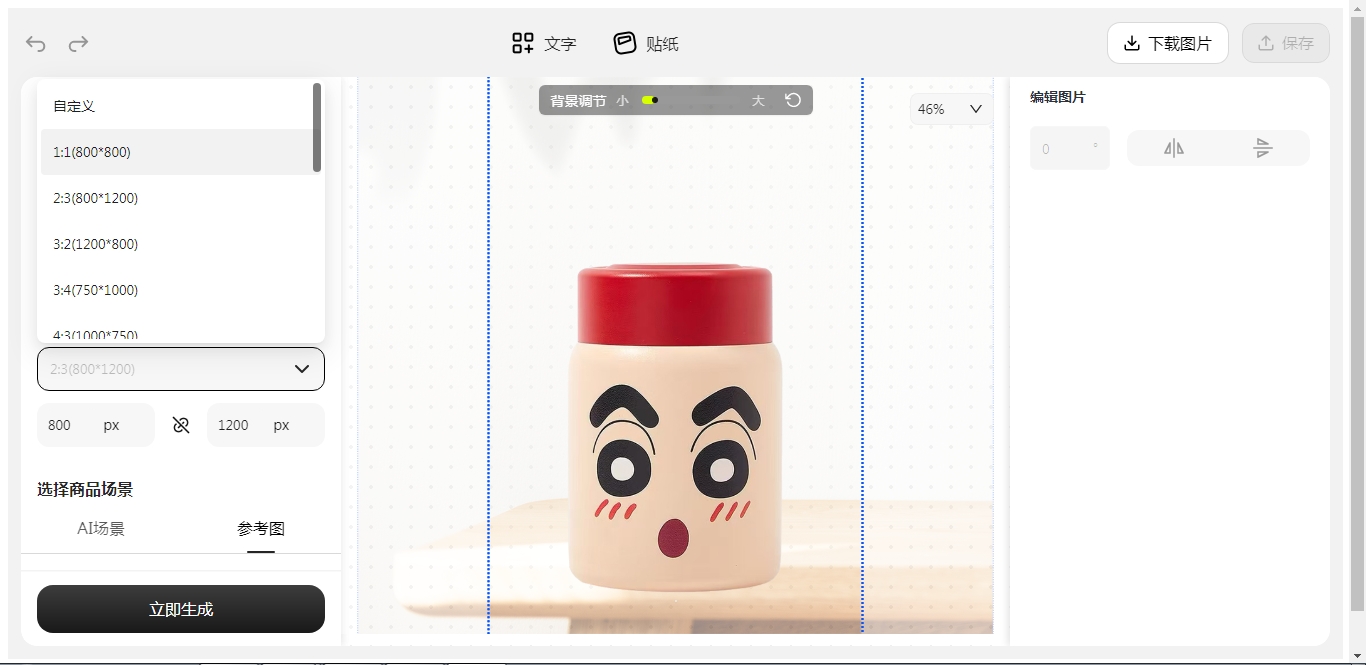The height and width of the screenshot is (665, 1366).
Task: Click the 大 label on background slider
Action: pos(758,101)
